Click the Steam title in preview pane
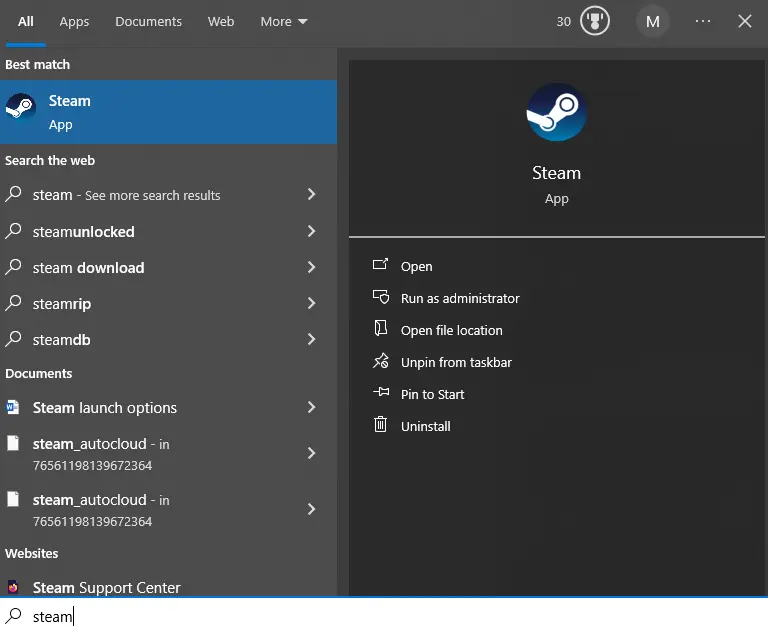 click(556, 172)
